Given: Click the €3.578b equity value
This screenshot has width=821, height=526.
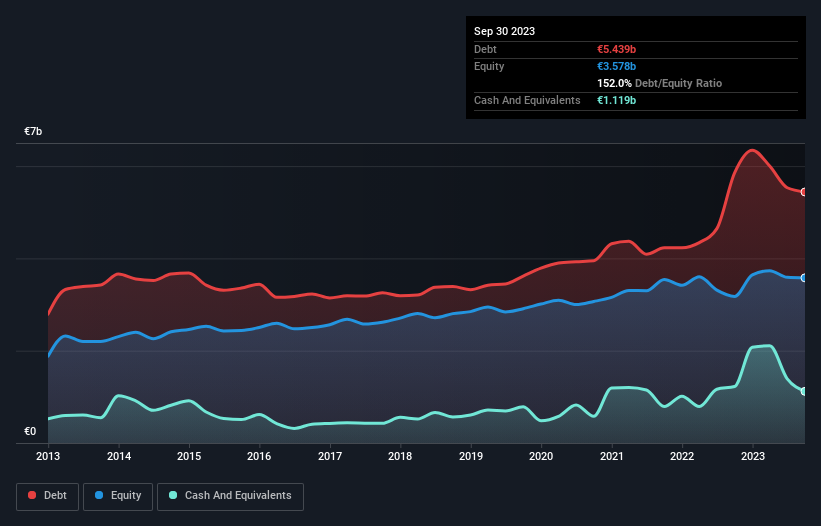Looking at the screenshot, I should click(x=616, y=66).
